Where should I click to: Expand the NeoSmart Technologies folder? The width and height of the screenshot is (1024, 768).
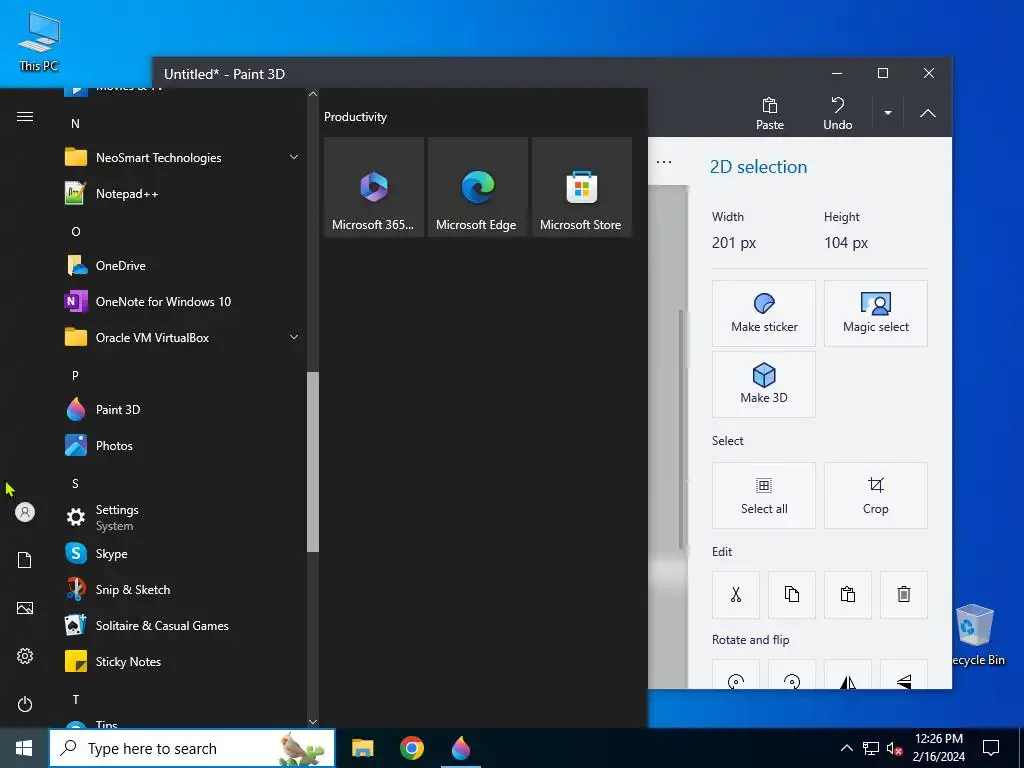183,157
